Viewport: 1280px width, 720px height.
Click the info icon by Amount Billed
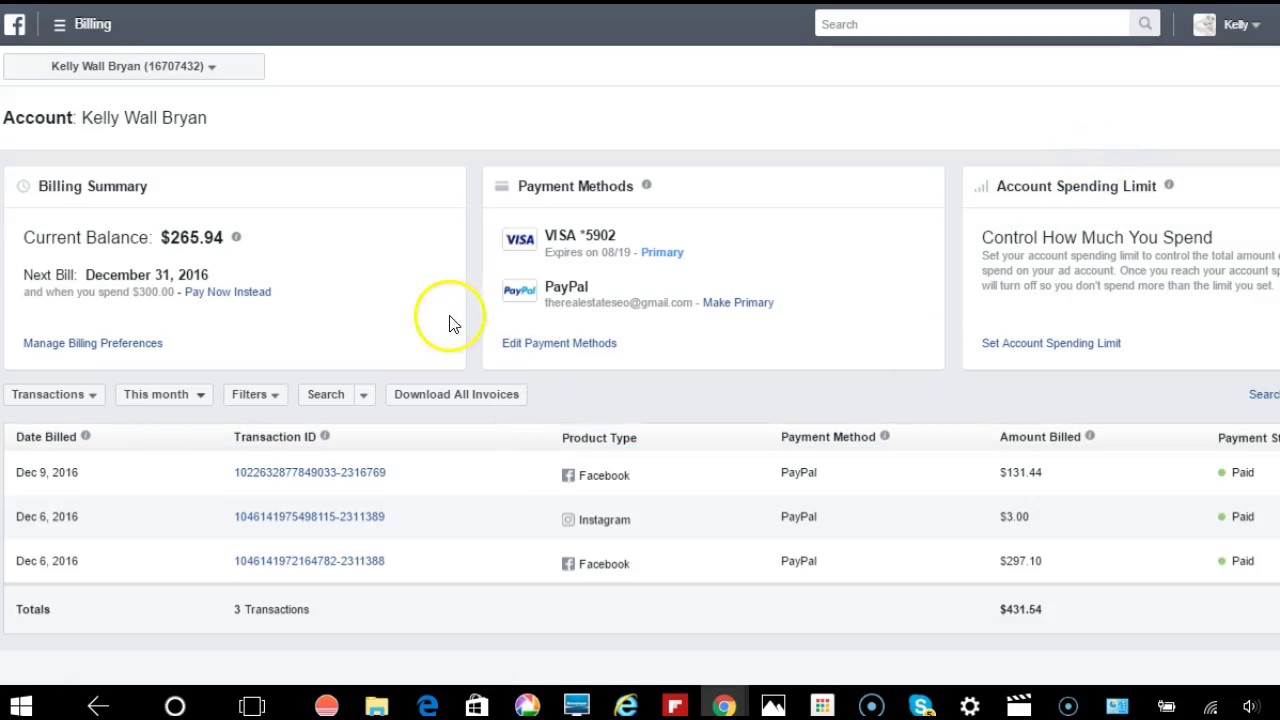(x=1089, y=436)
